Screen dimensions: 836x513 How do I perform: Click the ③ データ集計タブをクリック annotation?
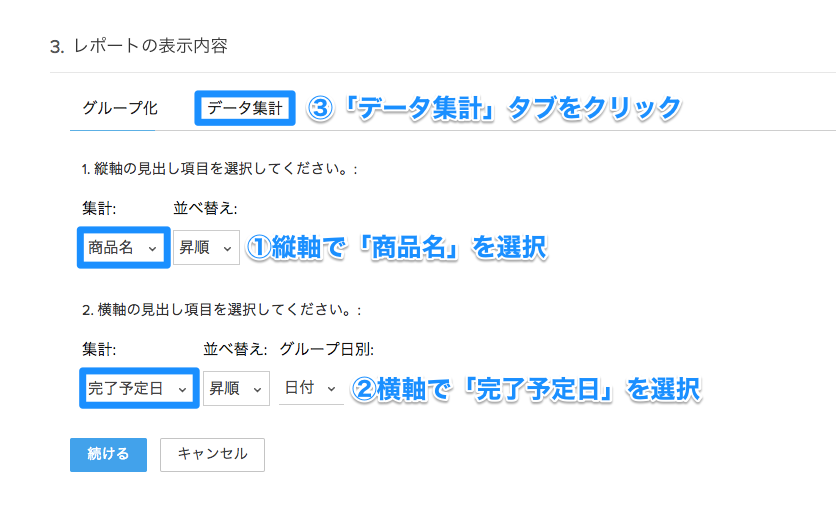coord(495,108)
